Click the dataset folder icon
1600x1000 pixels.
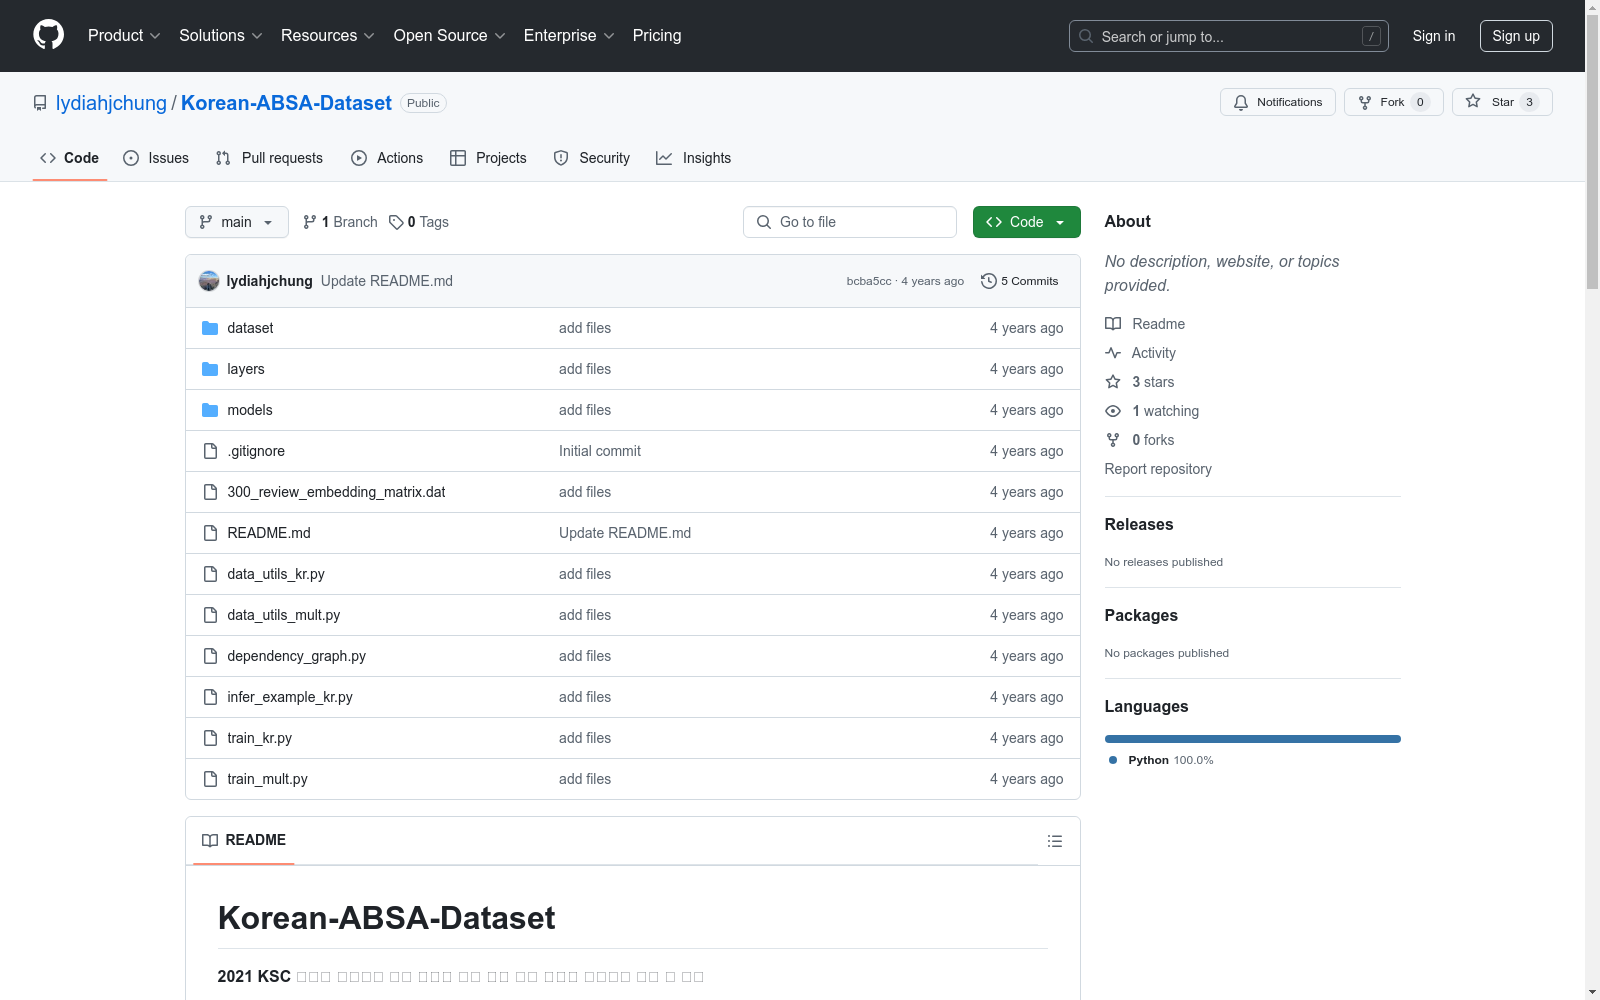[x=210, y=328]
